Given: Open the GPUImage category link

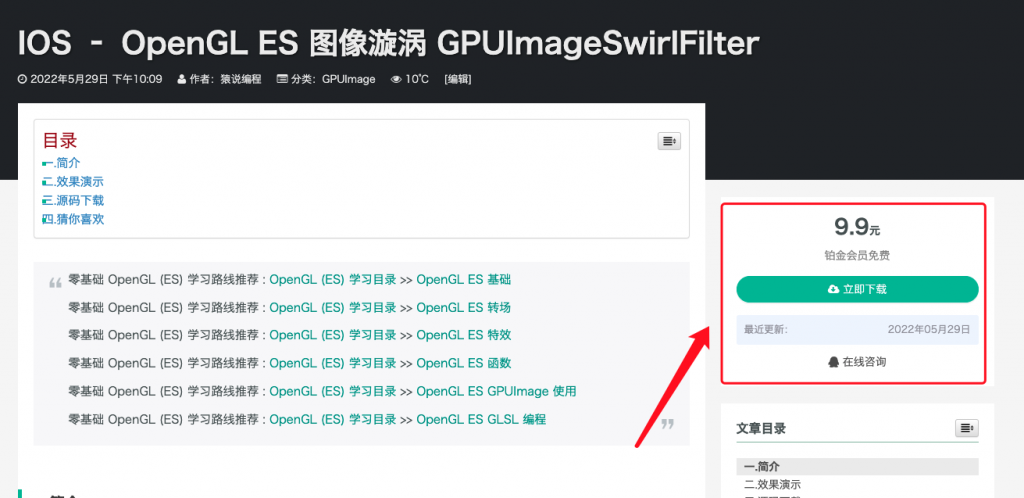Looking at the screenshot, I should [x=349, y=80].
